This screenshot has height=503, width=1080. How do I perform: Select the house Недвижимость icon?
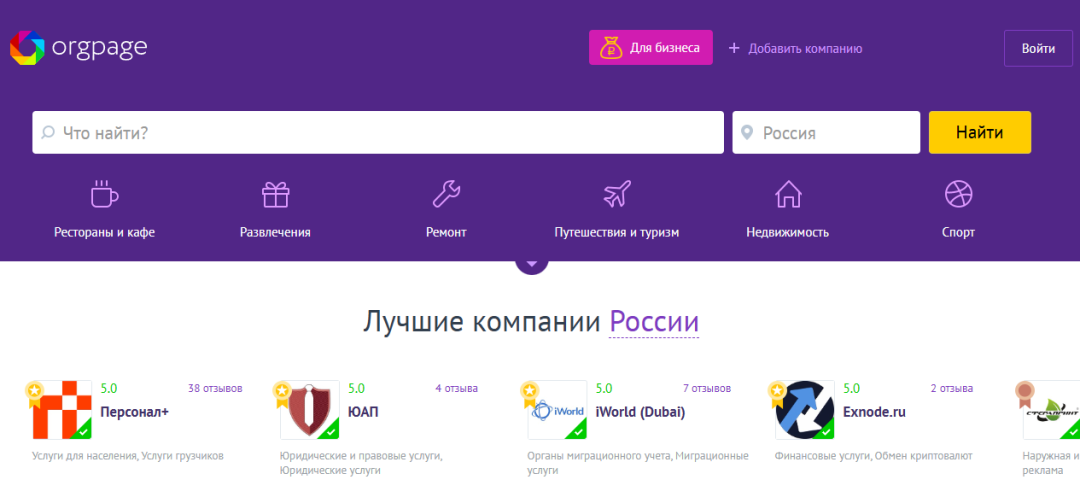pos(788,194)
